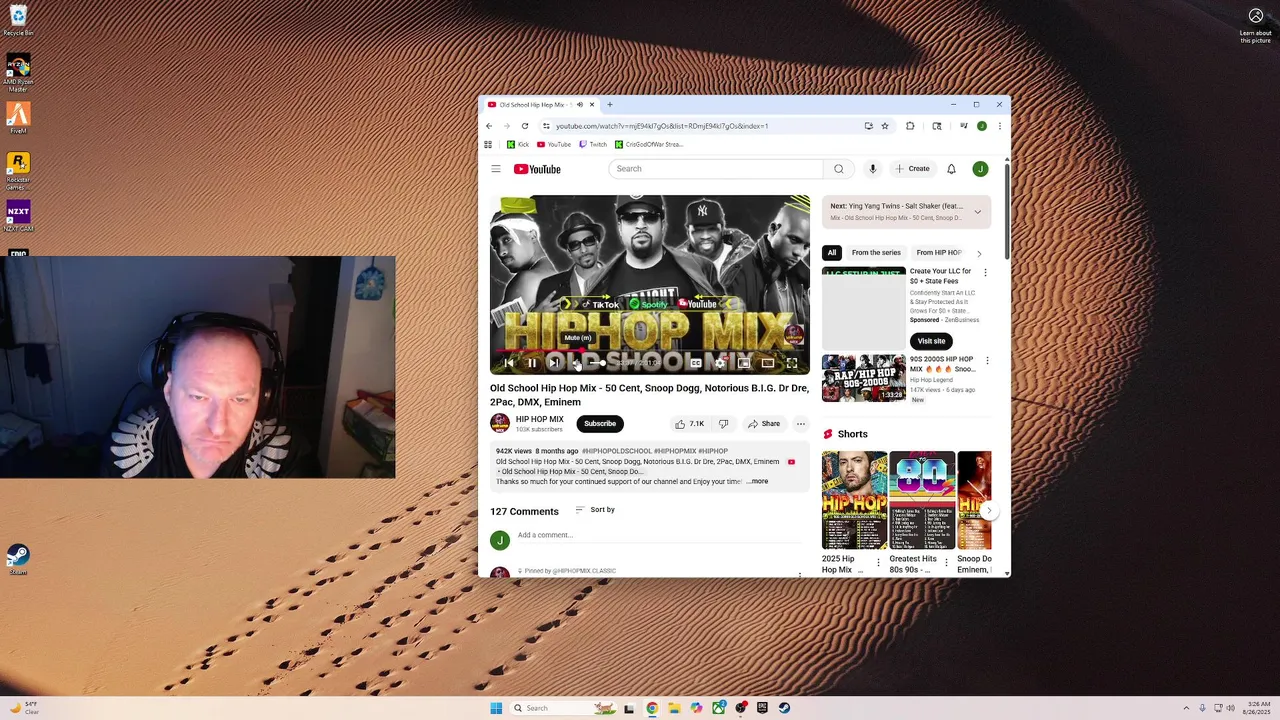The image size is (1280, 720).
Task: Open the YouTube hamburger guide menu
Action: (496, 169)
